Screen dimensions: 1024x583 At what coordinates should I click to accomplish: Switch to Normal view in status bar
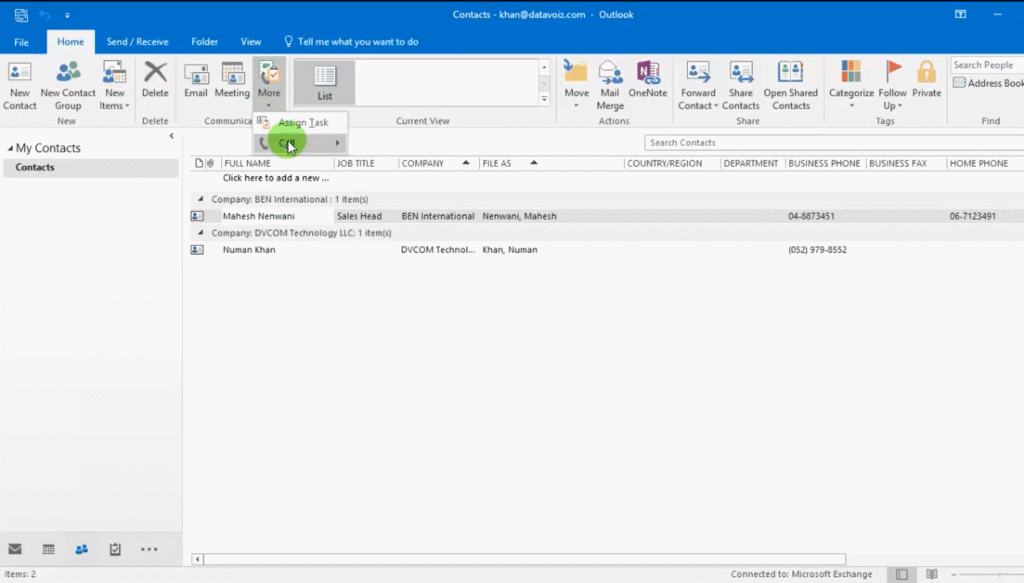[x=901, y=574]
